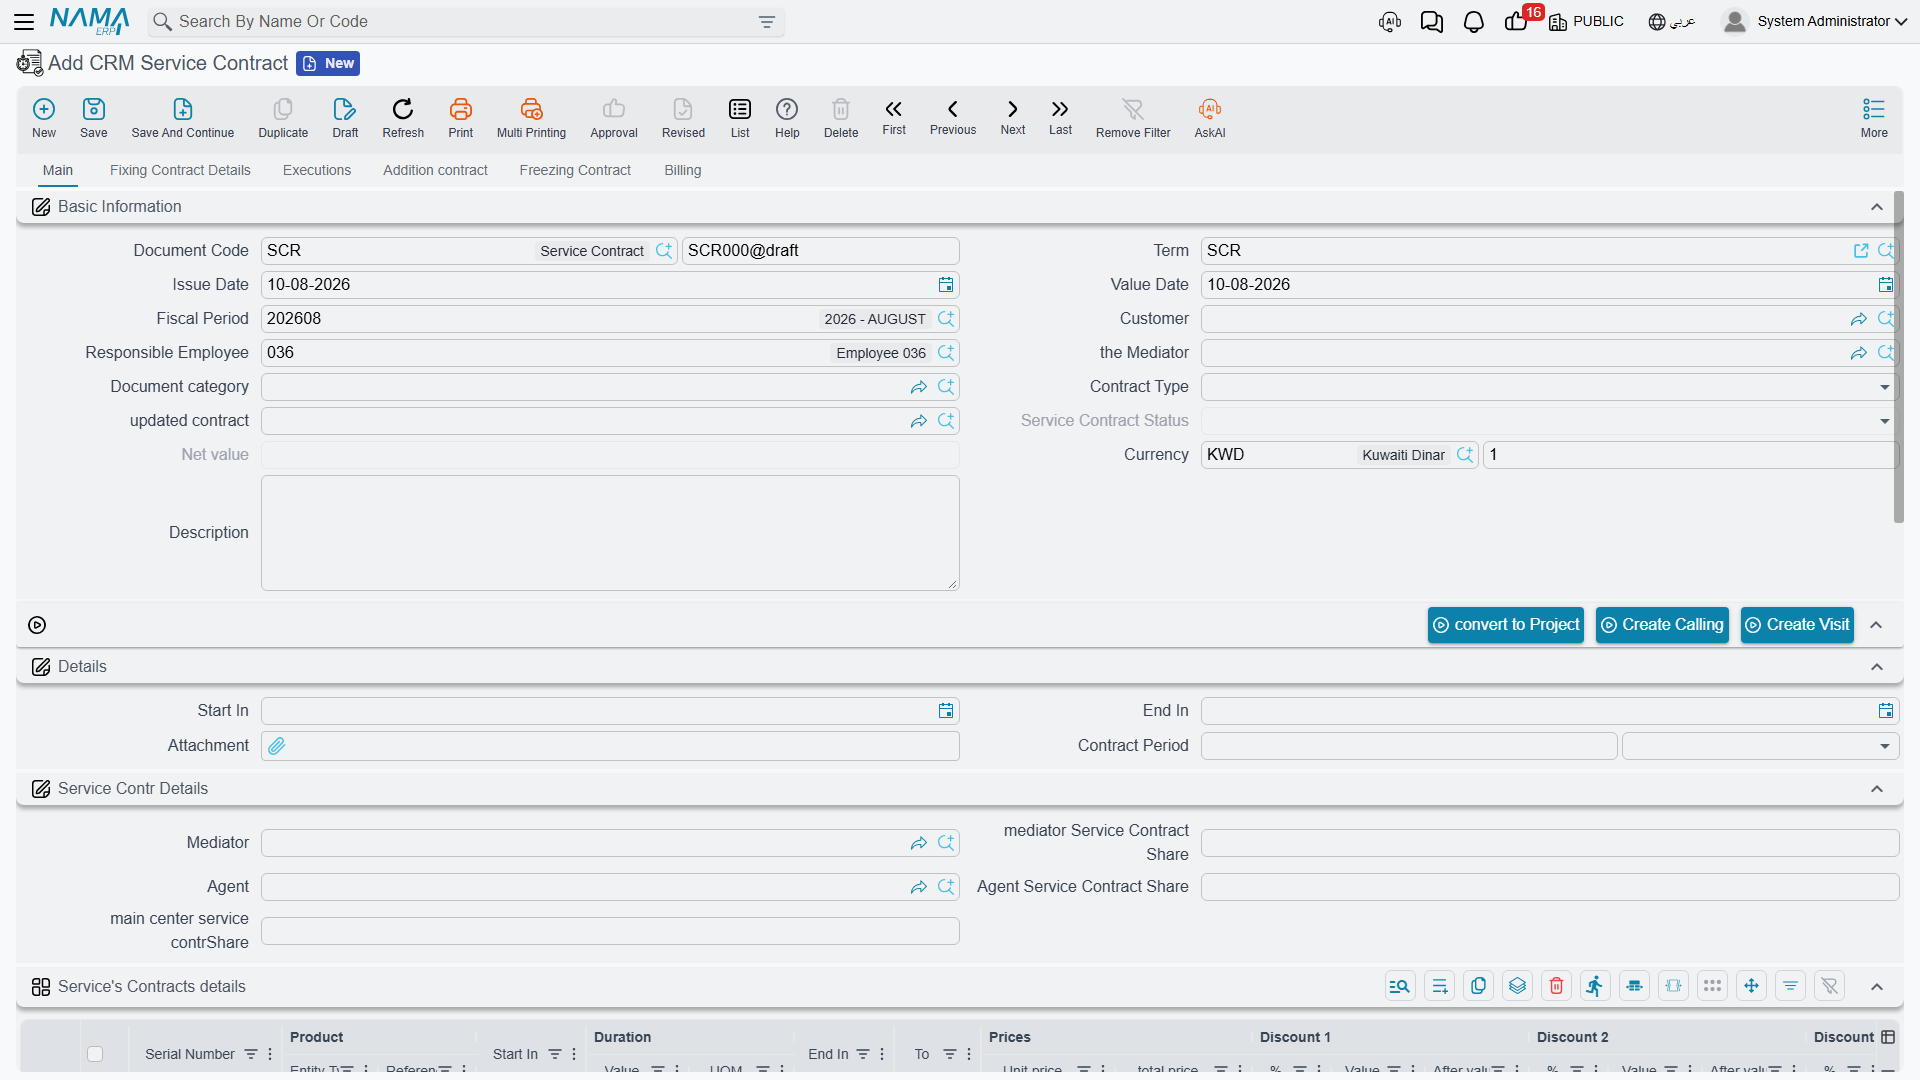This screenshot has height=1080, width=1920.
Task: Open the Freezing Contract tab
Action: point(575,170)
